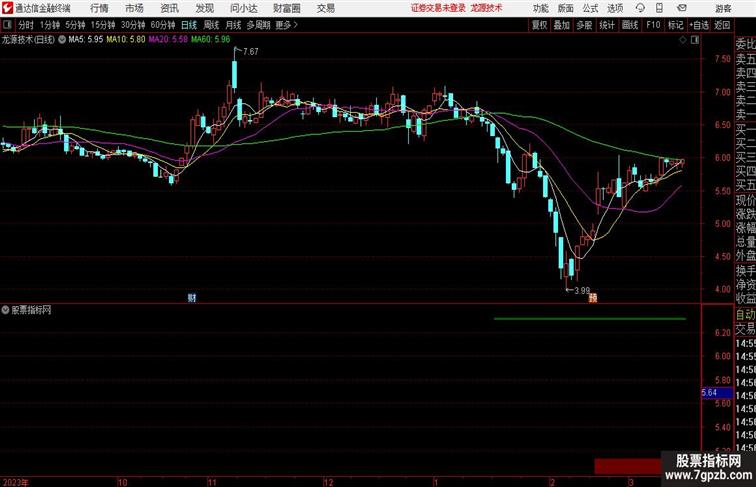Image resolution: width=756 pixels, height=487 pixels.
Task: Switch to 1分钟 period tab
Action: pyautogui.click(x=50, y=25)
